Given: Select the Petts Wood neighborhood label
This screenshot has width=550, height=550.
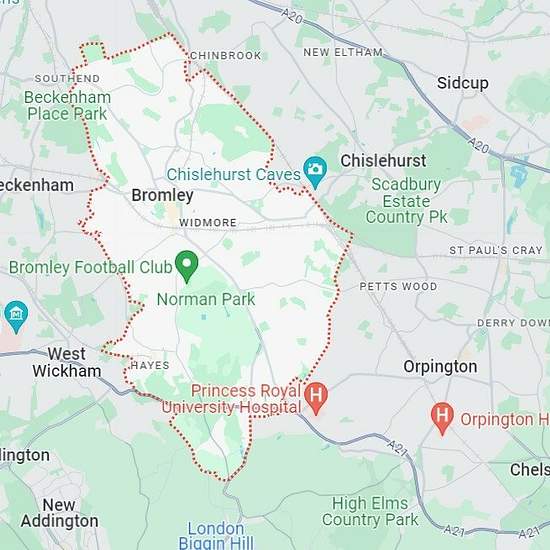Looking at the screenshot, I should click(398, 287).
